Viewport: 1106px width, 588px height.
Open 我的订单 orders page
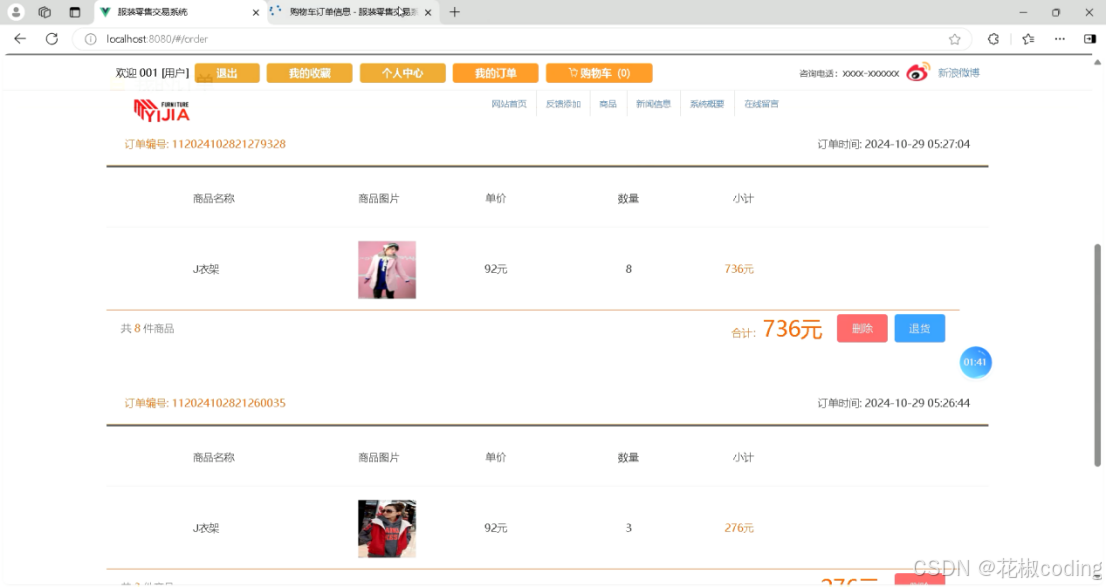496,73
